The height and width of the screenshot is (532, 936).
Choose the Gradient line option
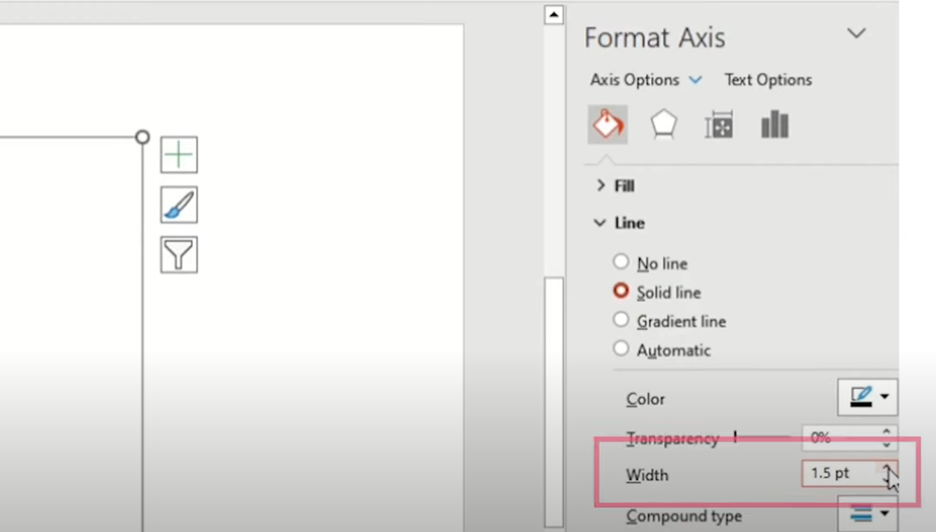[621, 321]
